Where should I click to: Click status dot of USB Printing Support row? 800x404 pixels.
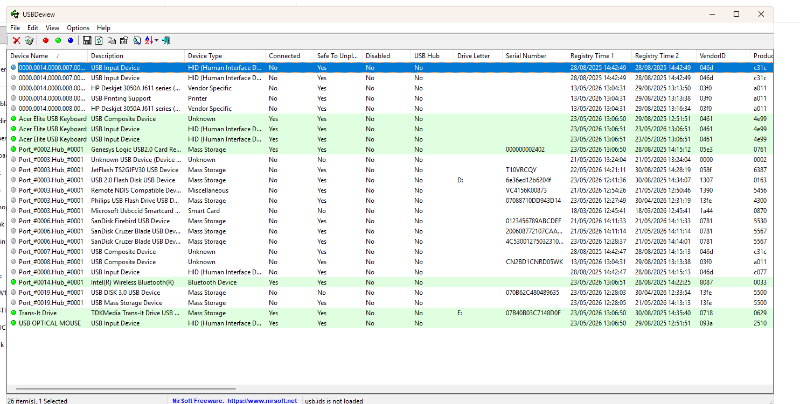[13, 98]
